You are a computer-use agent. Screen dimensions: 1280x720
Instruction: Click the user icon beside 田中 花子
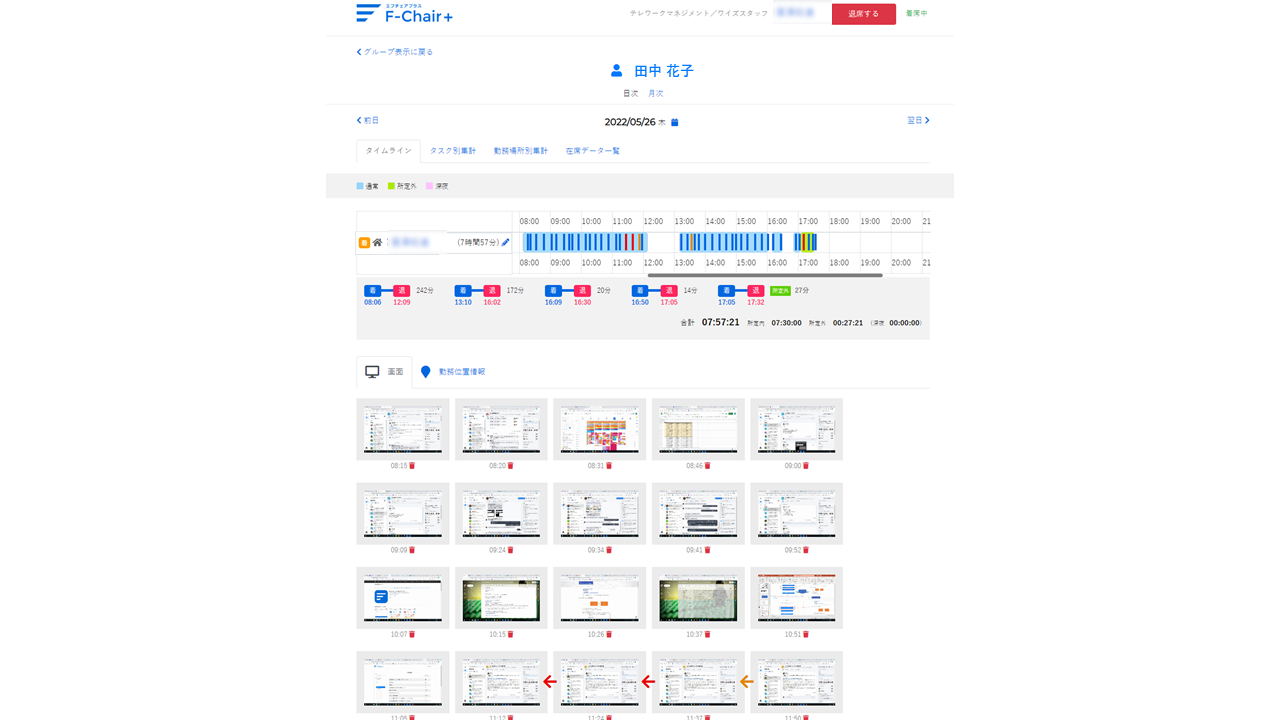pos(617,71)
